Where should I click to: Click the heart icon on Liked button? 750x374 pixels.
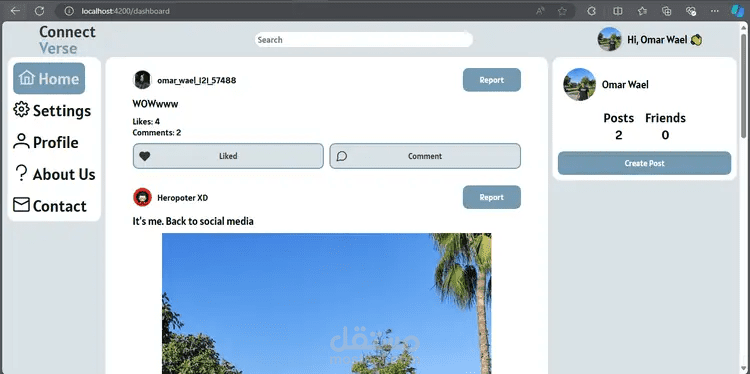pyautogui.click(x=144, y=156)
